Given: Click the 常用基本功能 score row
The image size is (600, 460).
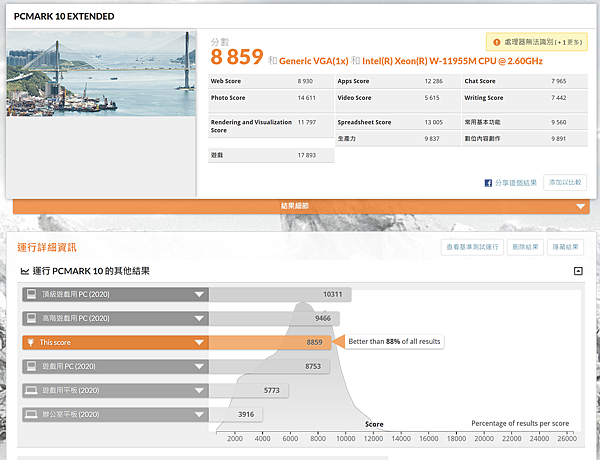Looking at the screenshot, I should [x=525, y=122].
